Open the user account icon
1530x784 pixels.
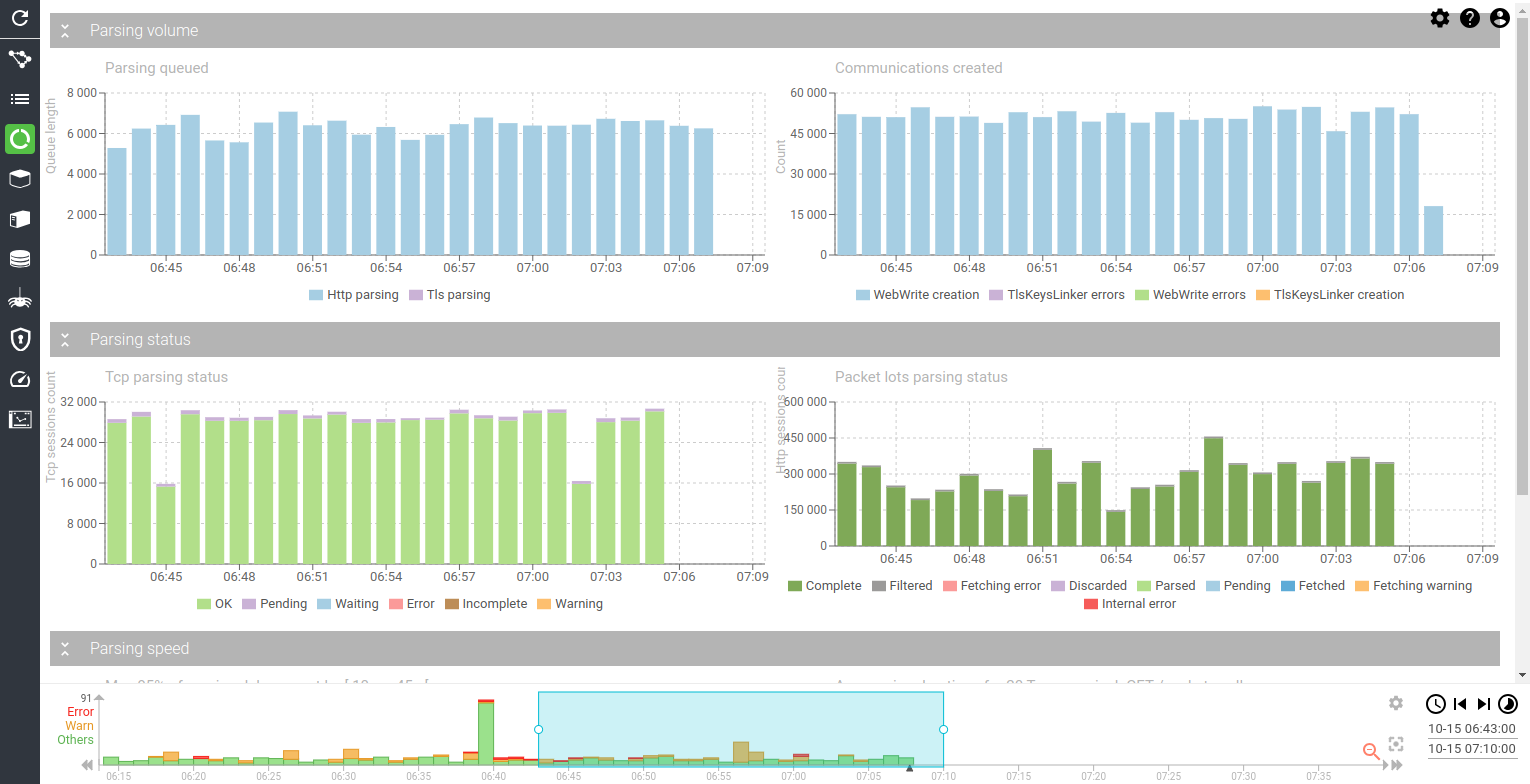pos(1500,18)
